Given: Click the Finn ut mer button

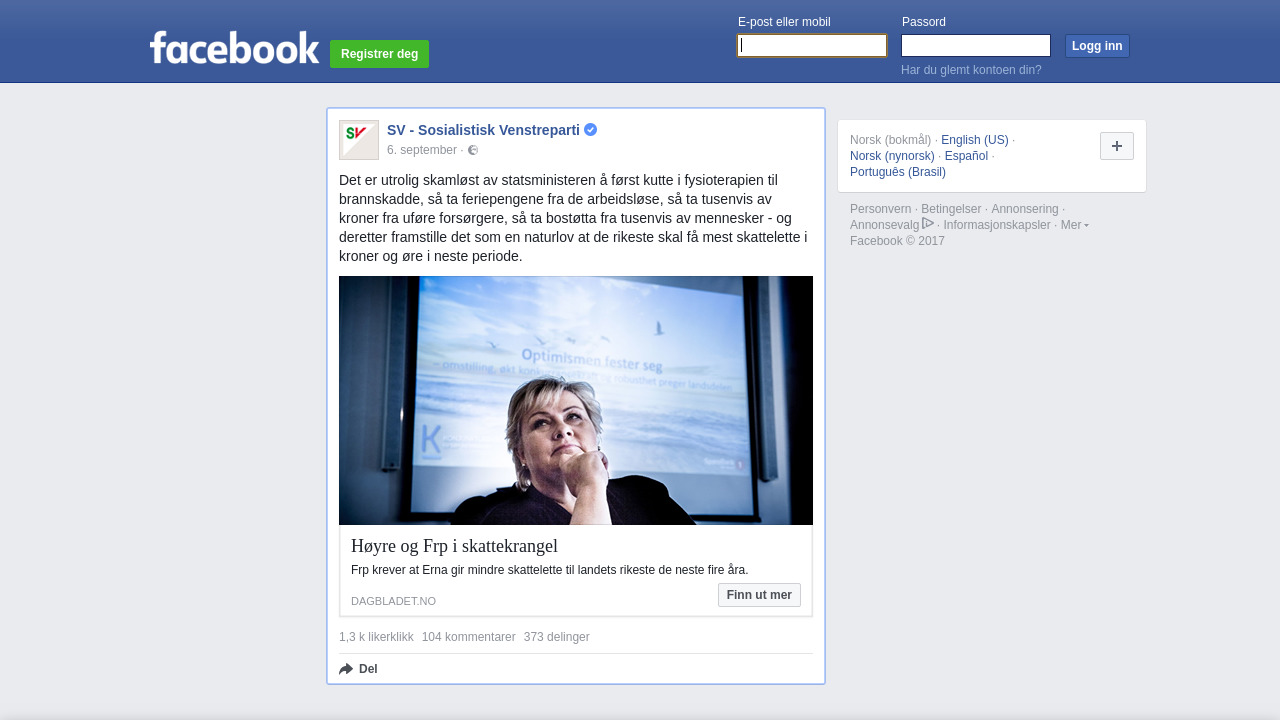Looking at the screenshot, I should coord(759,595).
